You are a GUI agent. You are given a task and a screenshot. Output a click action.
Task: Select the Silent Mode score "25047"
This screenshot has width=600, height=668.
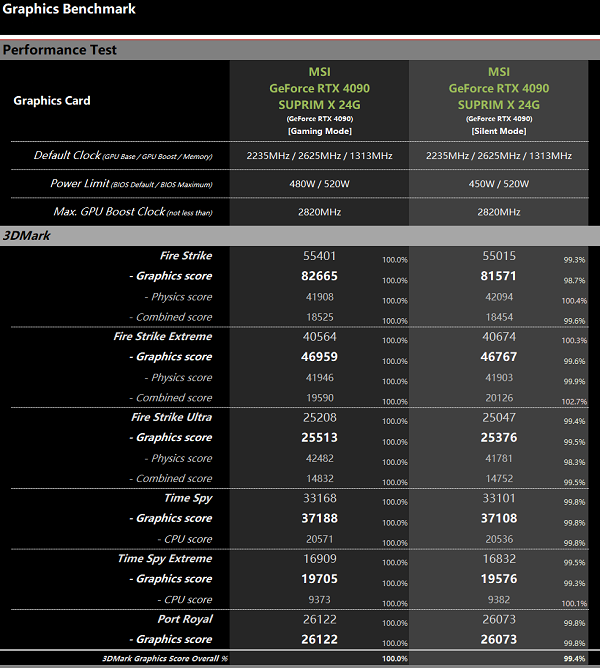[499, 418]
